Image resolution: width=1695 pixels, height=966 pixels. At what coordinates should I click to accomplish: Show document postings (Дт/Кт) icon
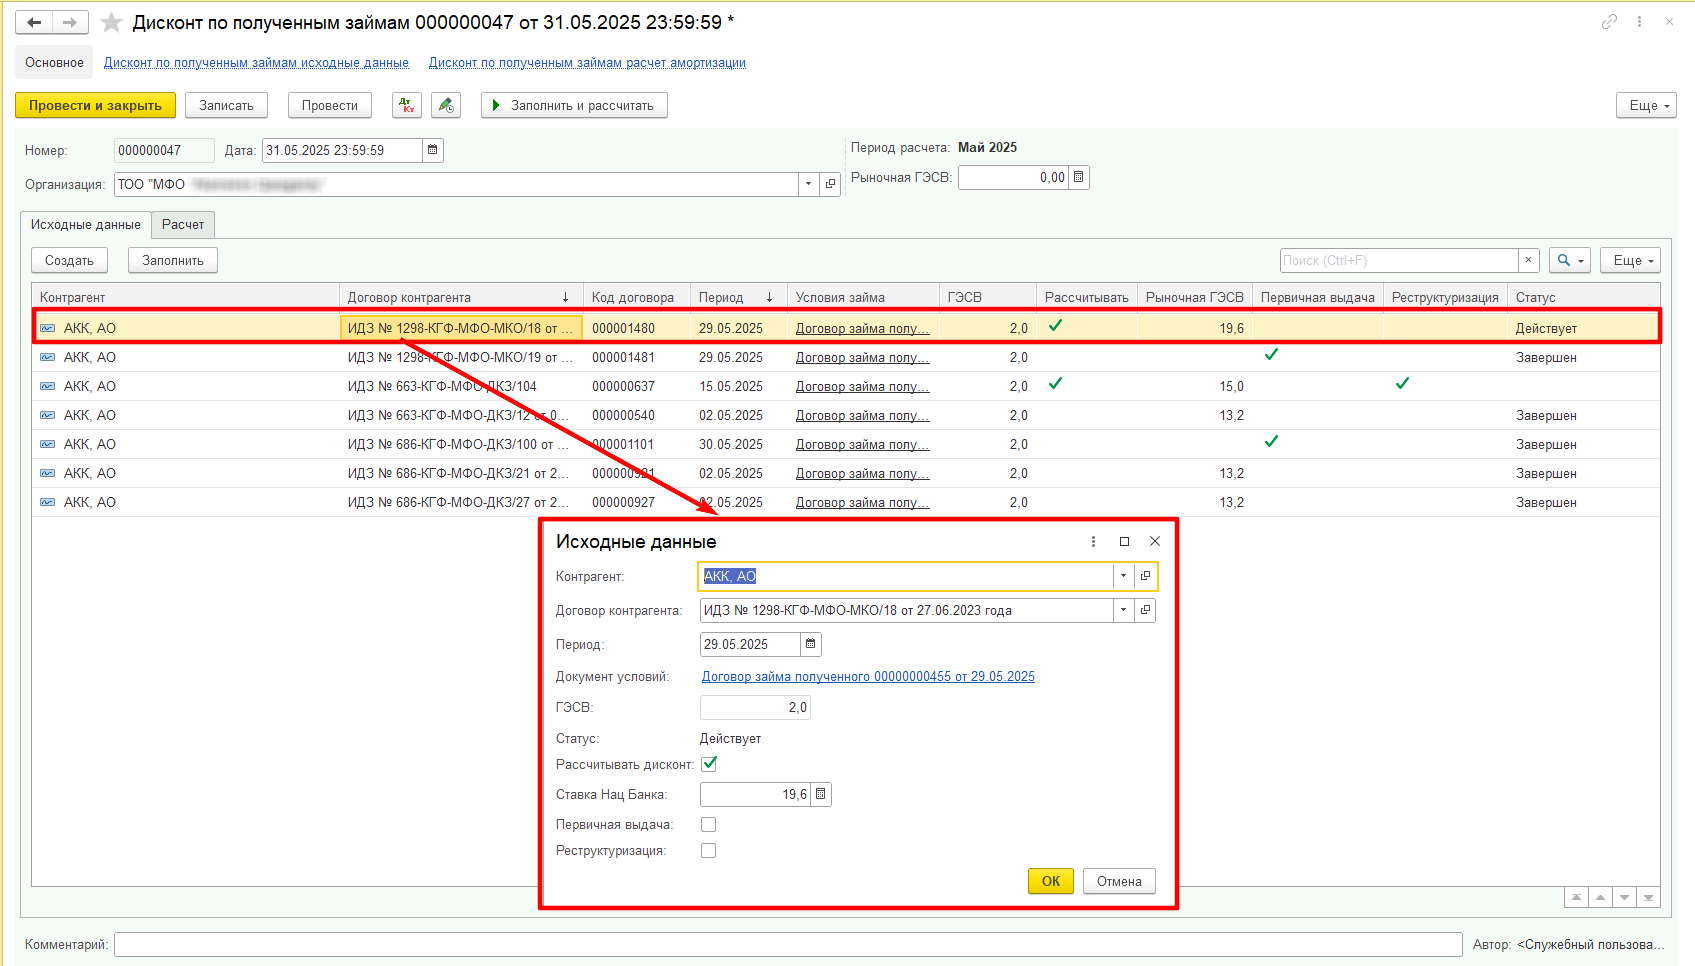(x=407, y=105)
